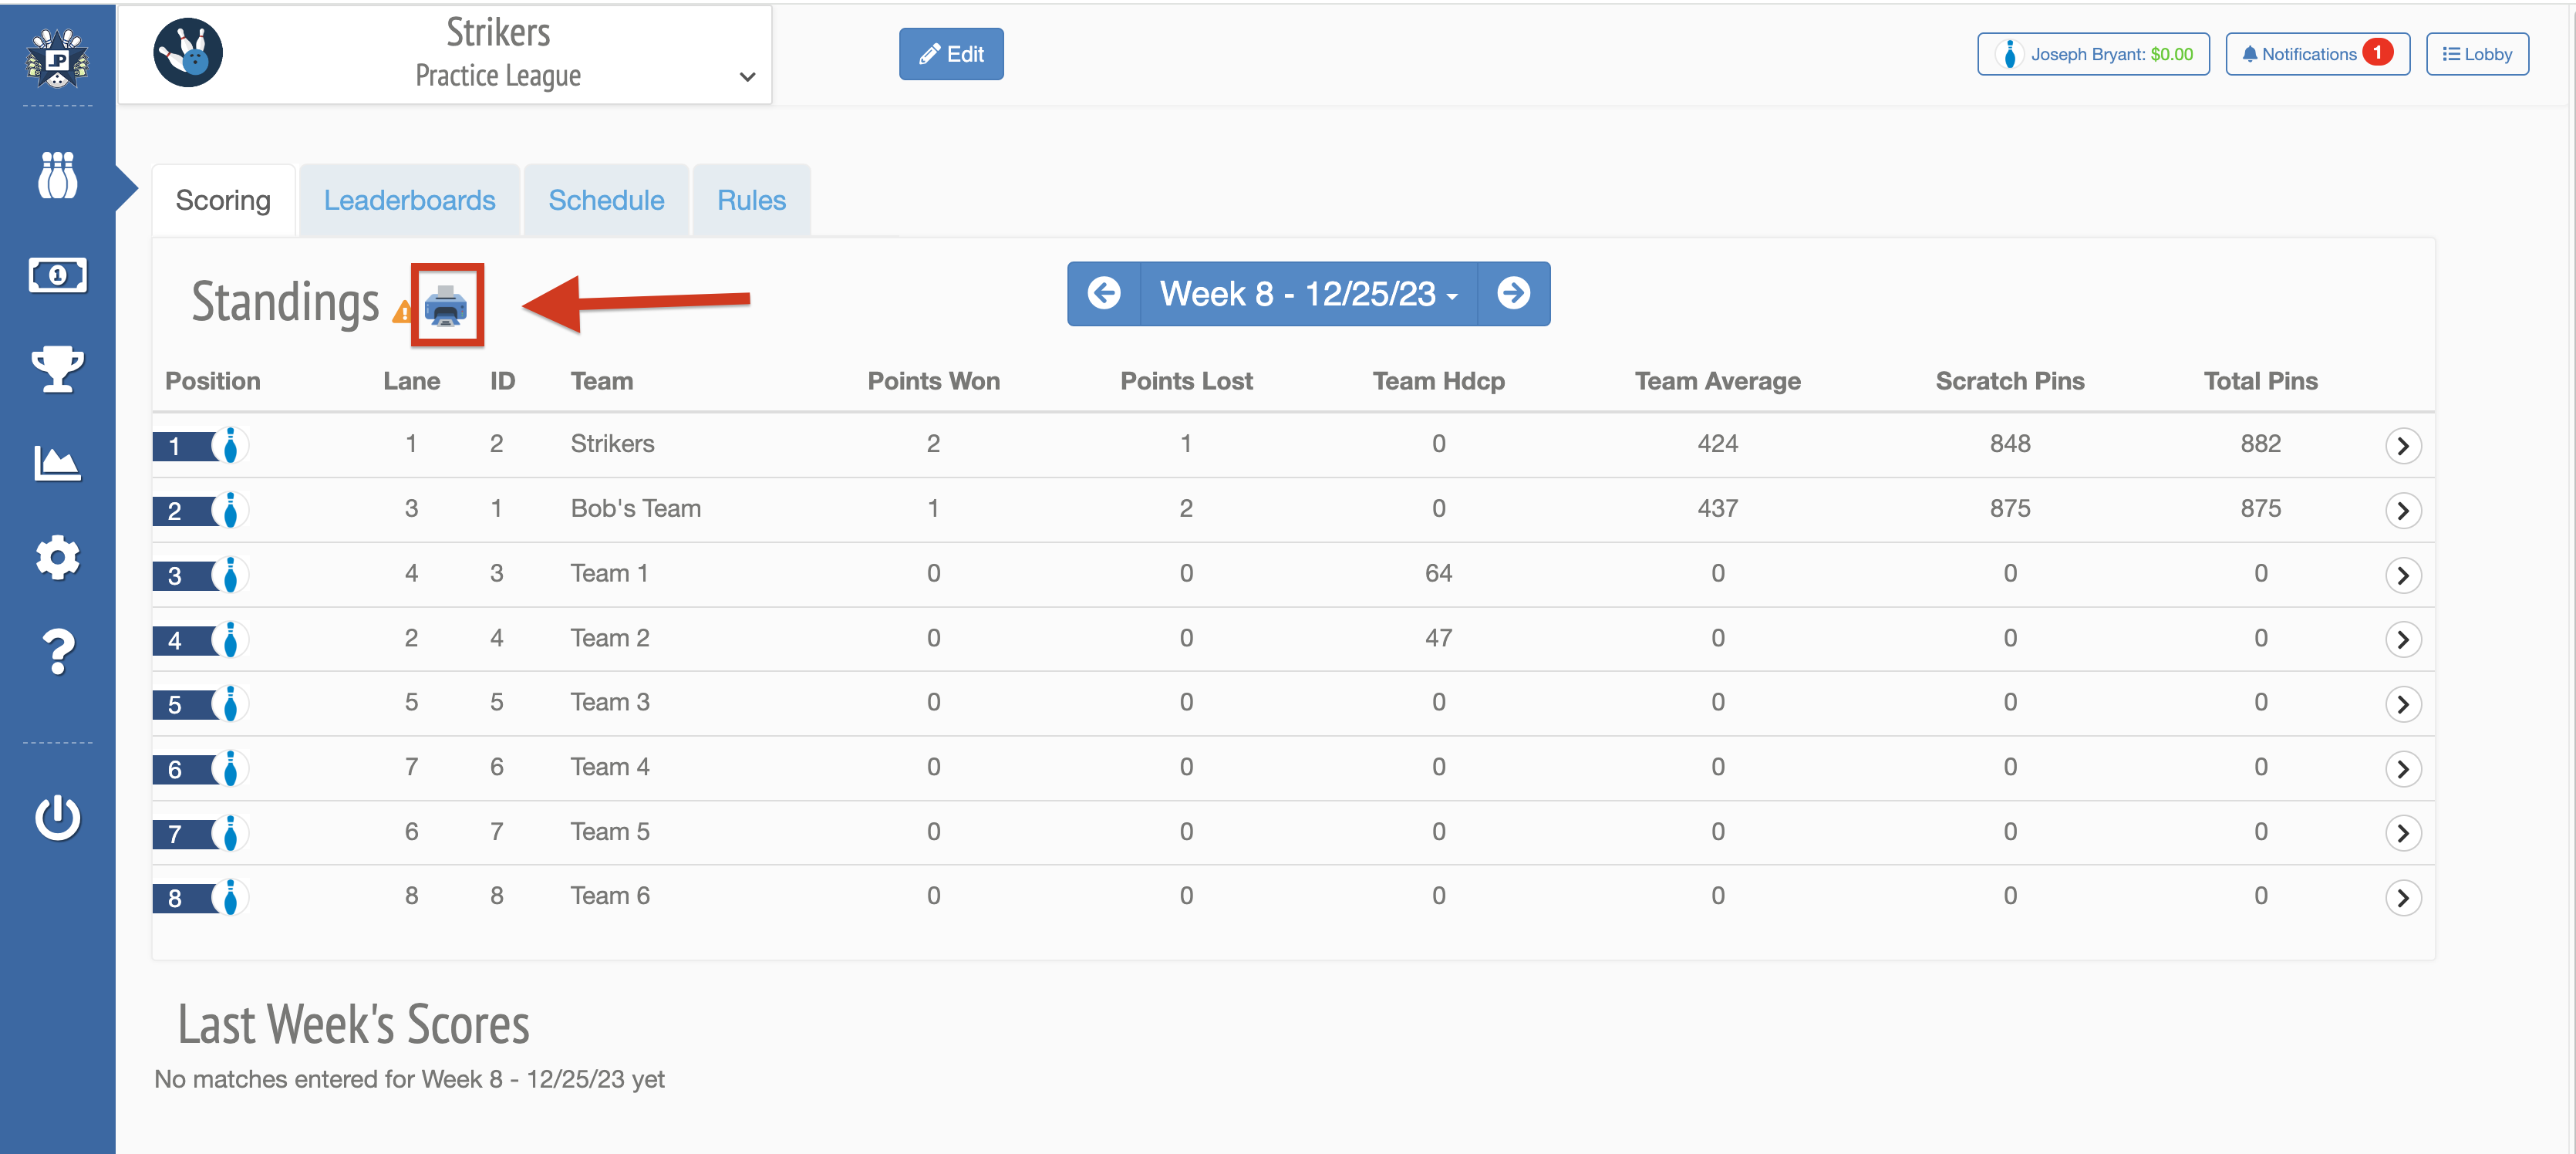Open the bowling pins sidebar icon
Screen dimensions: 2576x1154
coord(57,176)
